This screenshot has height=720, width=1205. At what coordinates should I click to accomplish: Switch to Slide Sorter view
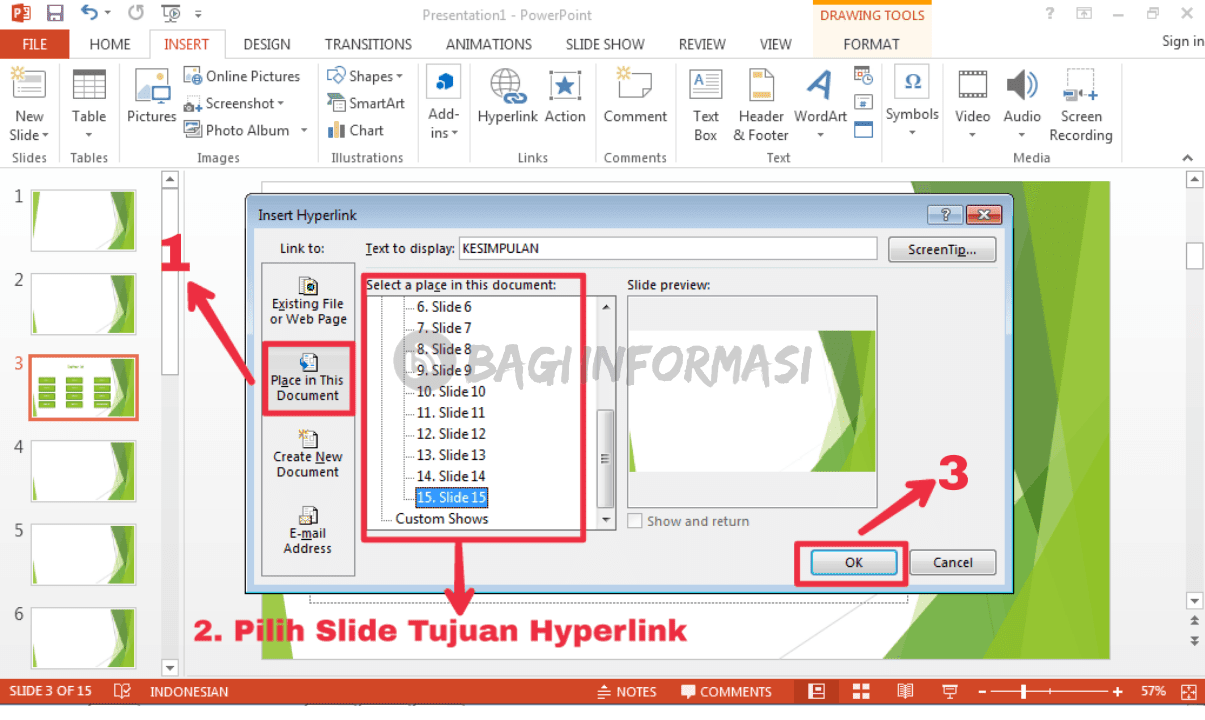(861, 691)
